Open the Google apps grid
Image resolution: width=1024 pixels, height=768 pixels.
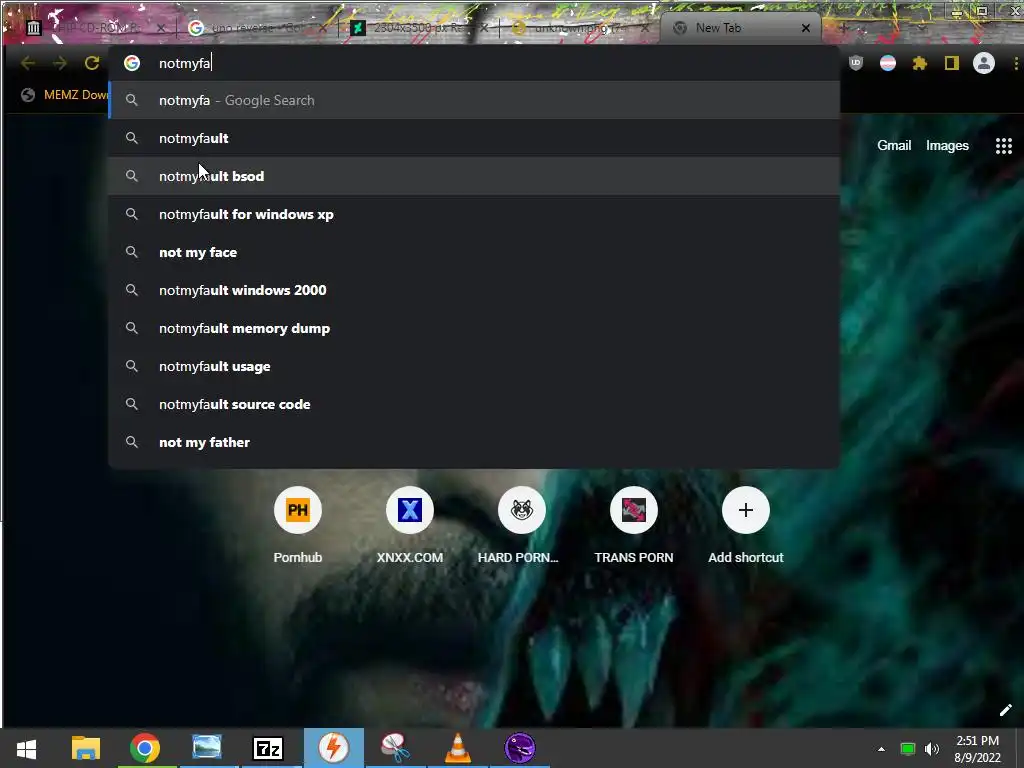click(1004, 146)
